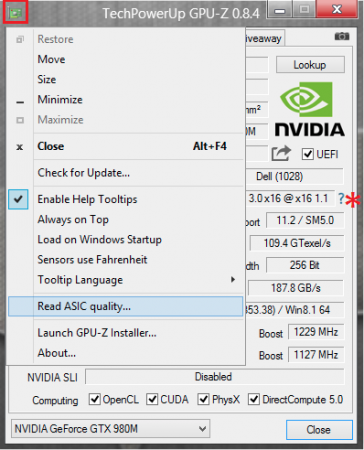Toggle the DirectCompute 5.0 checkbox
The image size is (364, 450).
254,399
